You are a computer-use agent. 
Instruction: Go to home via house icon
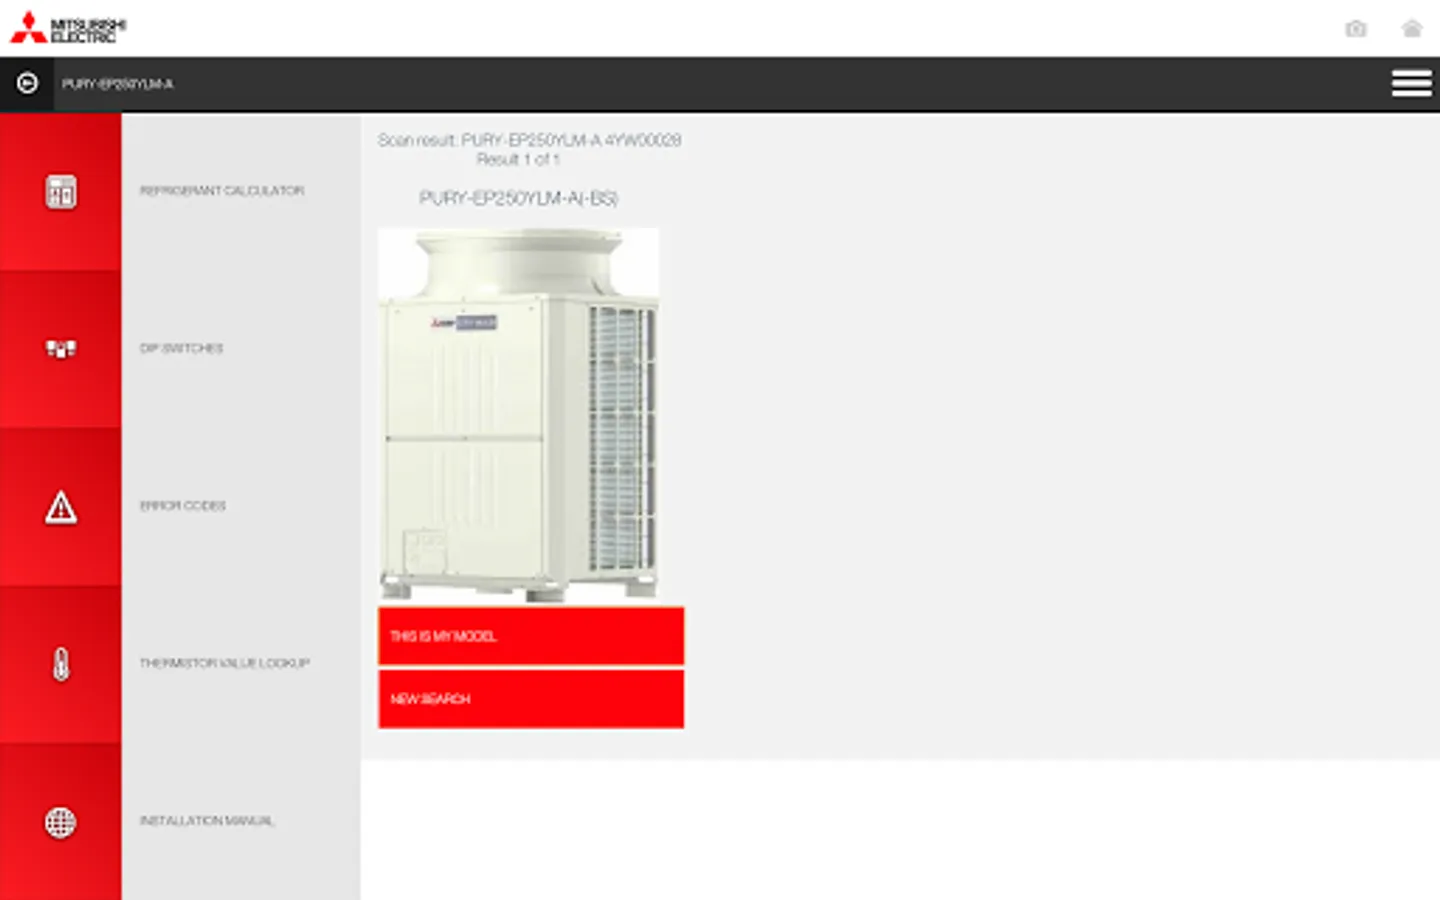(x=1411, y=28)
